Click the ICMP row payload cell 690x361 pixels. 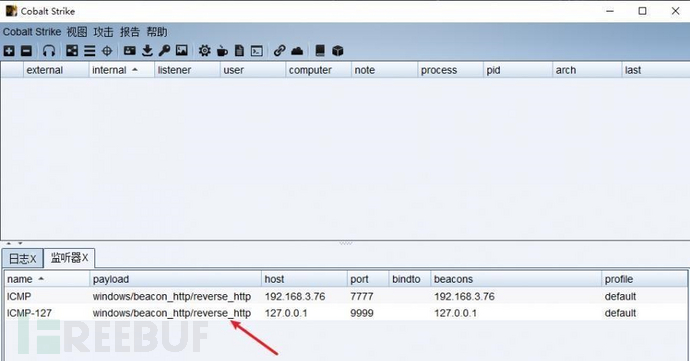click(176, 296)
